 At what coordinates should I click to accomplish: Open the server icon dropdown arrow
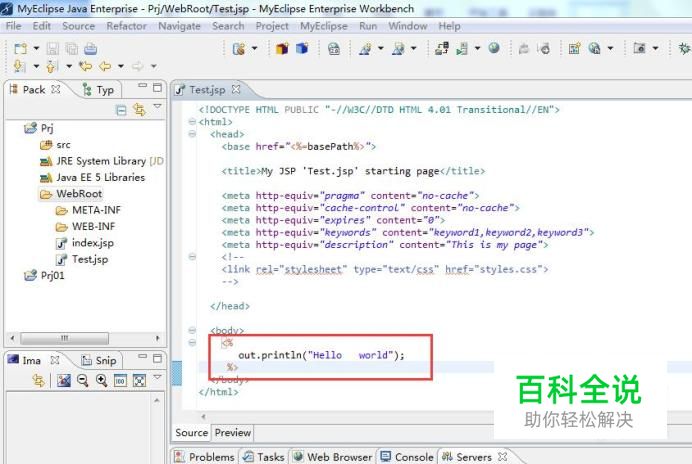point(478,48)
